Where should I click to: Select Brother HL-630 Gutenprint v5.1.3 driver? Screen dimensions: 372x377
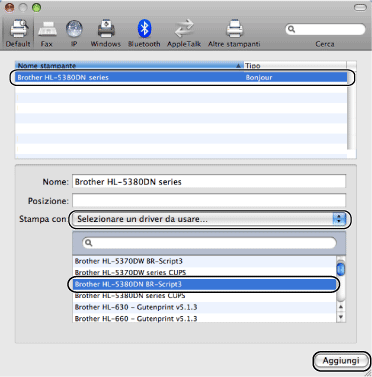pyautogui.click(x=204, y=307)
